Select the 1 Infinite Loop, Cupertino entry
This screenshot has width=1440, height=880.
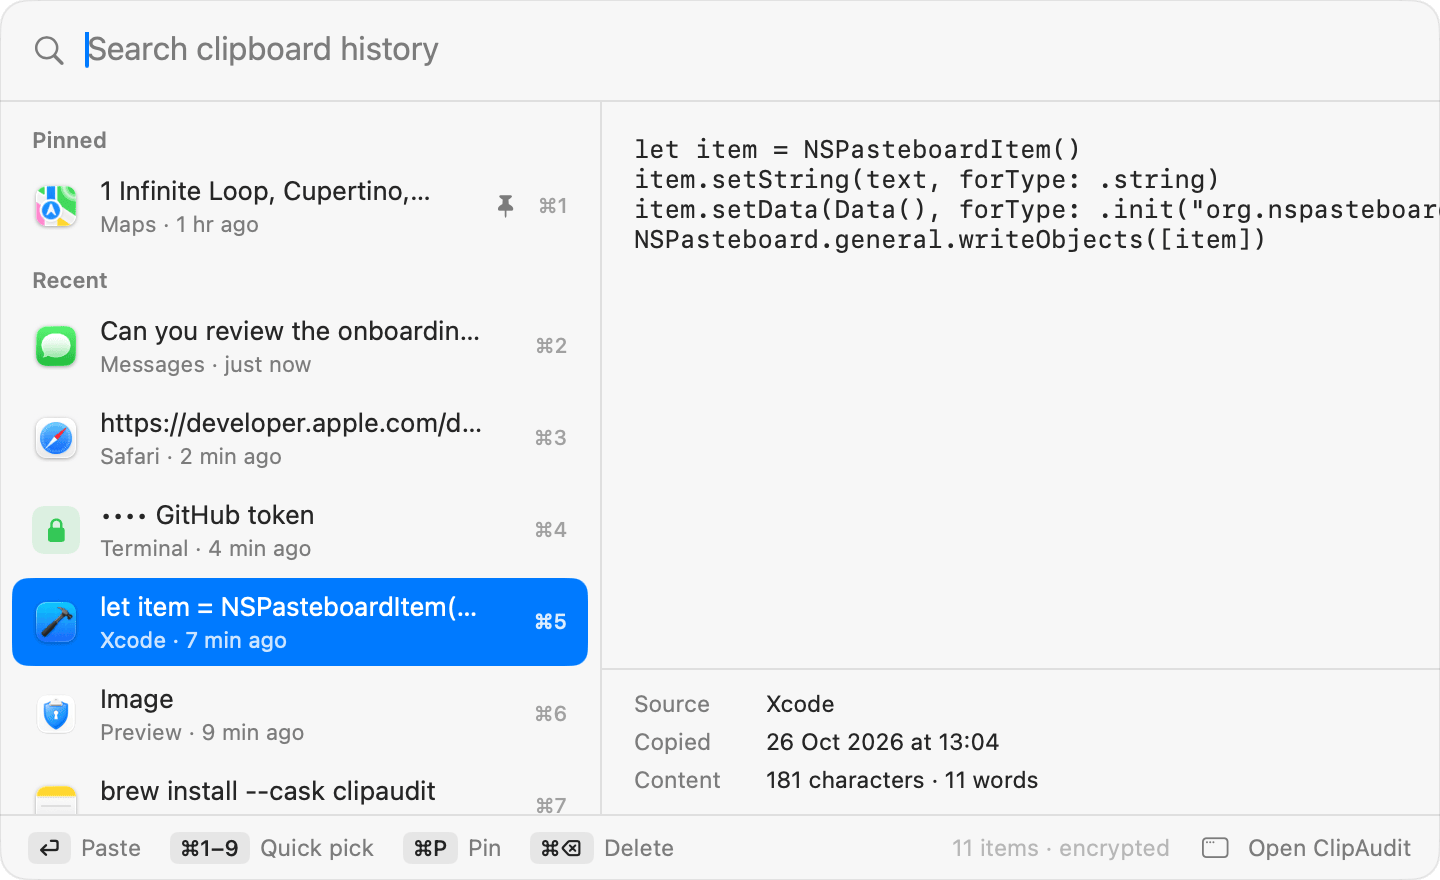coord(300,206)
